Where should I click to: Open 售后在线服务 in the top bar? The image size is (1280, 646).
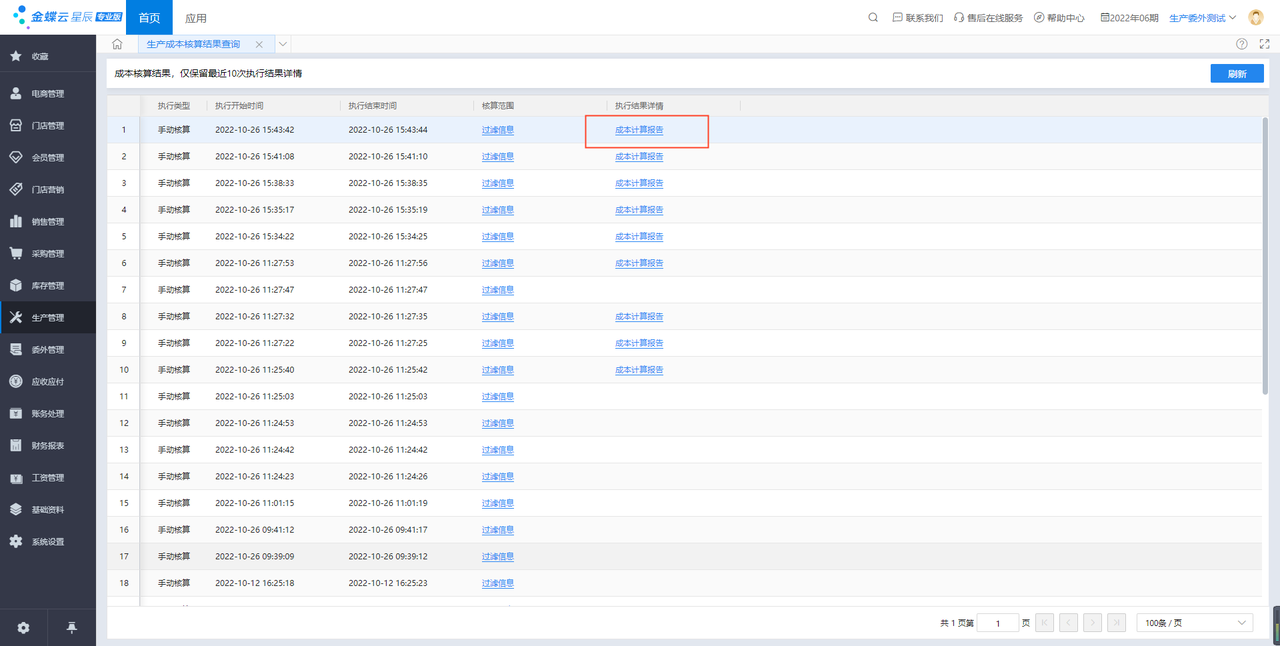click(989, 18)
